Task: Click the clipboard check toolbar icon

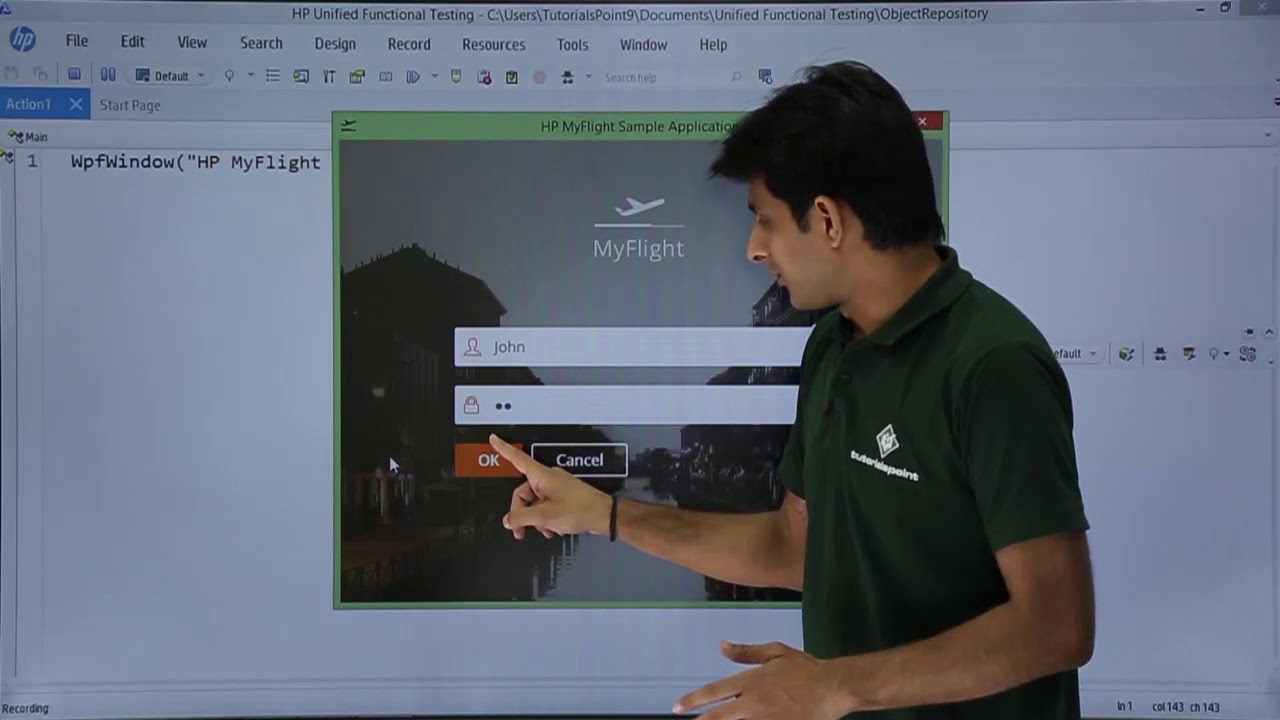Action: pyautogui.click(x=512, y=77)
